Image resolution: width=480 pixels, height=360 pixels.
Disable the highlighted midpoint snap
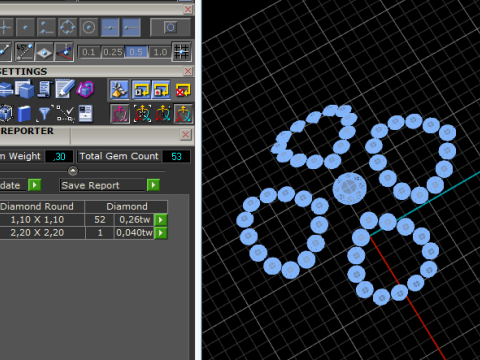tap(110, 27)
